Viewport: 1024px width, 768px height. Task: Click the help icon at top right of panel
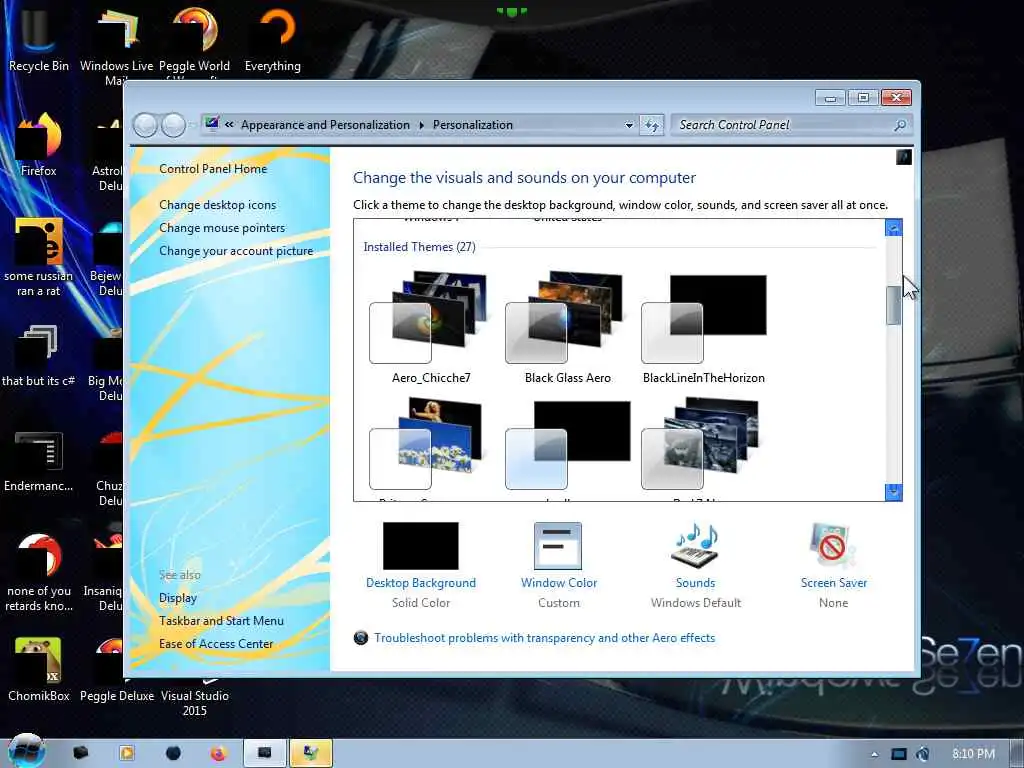coord(904,157)
